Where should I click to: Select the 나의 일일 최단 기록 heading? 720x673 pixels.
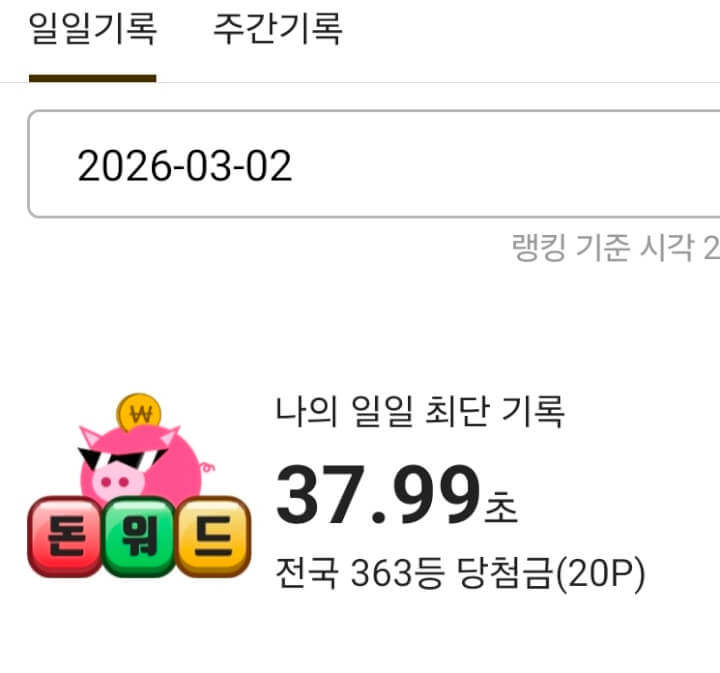coord(420,411)
